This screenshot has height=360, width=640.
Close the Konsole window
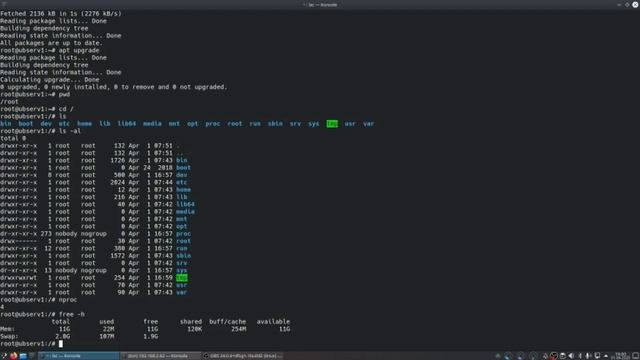click(635, 4)
